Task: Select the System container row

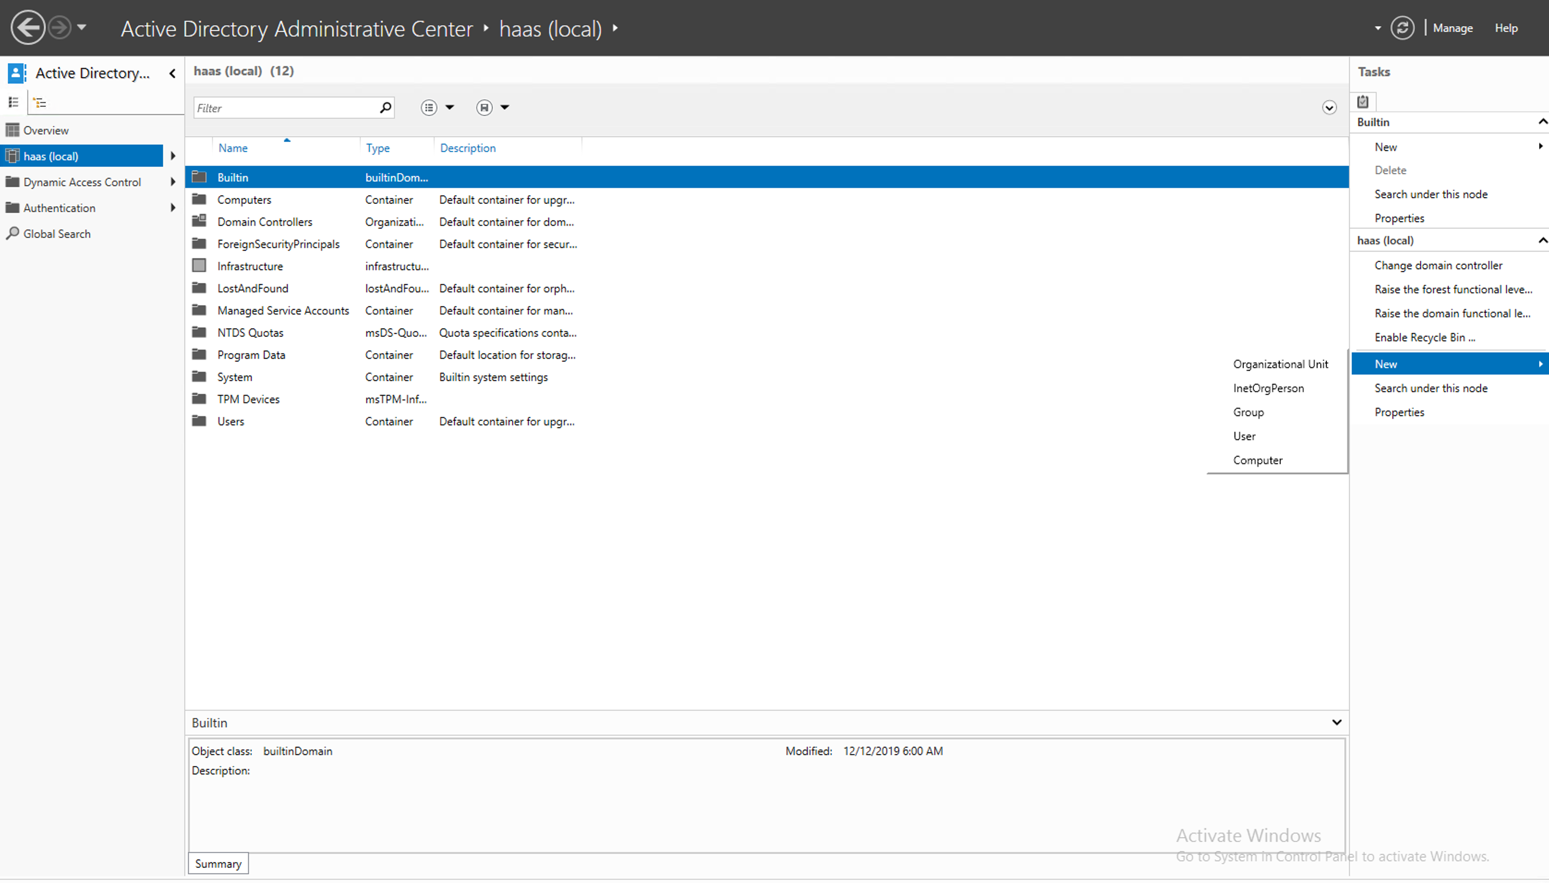Action: tap(767, 377)
